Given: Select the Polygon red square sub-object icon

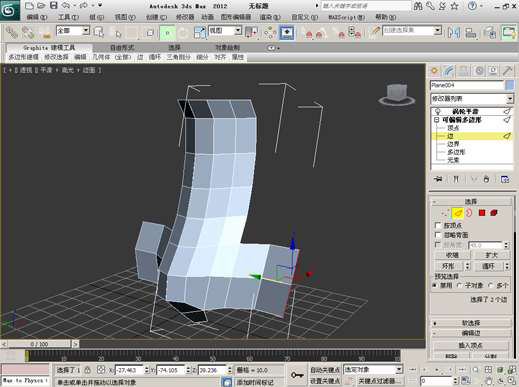Looking at the screenshot, I should [x=482, y=213].
